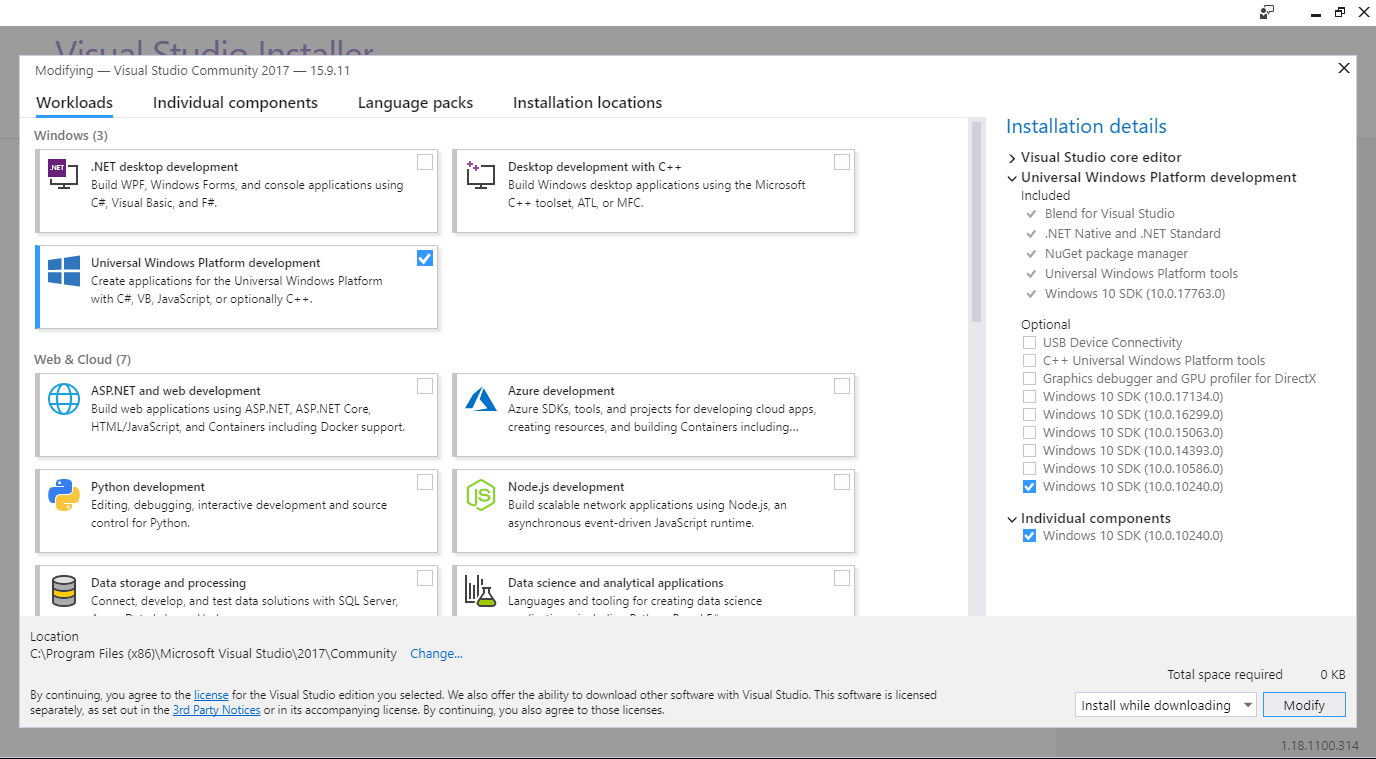Click the Azure development icon
The height and width of the screenshot is (759, 1376).
(480, 397)
